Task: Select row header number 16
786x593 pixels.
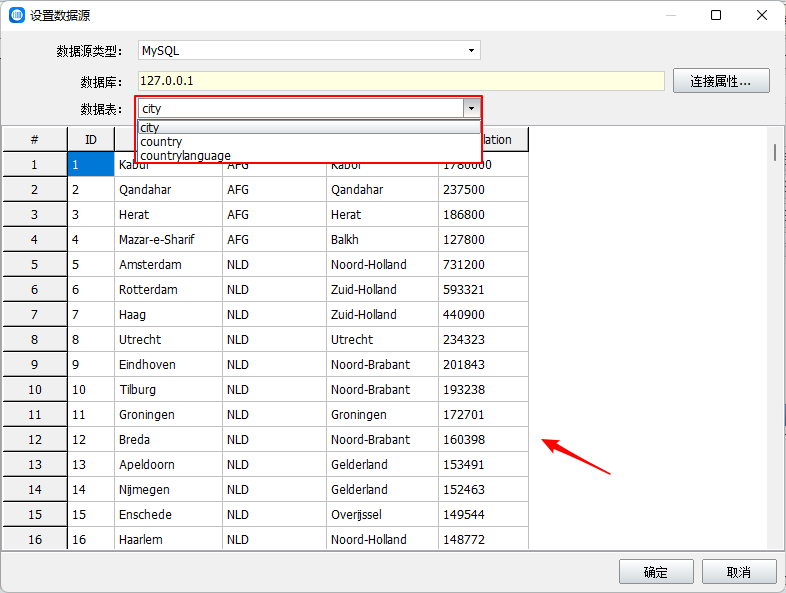Action: [x=35, y=539]
